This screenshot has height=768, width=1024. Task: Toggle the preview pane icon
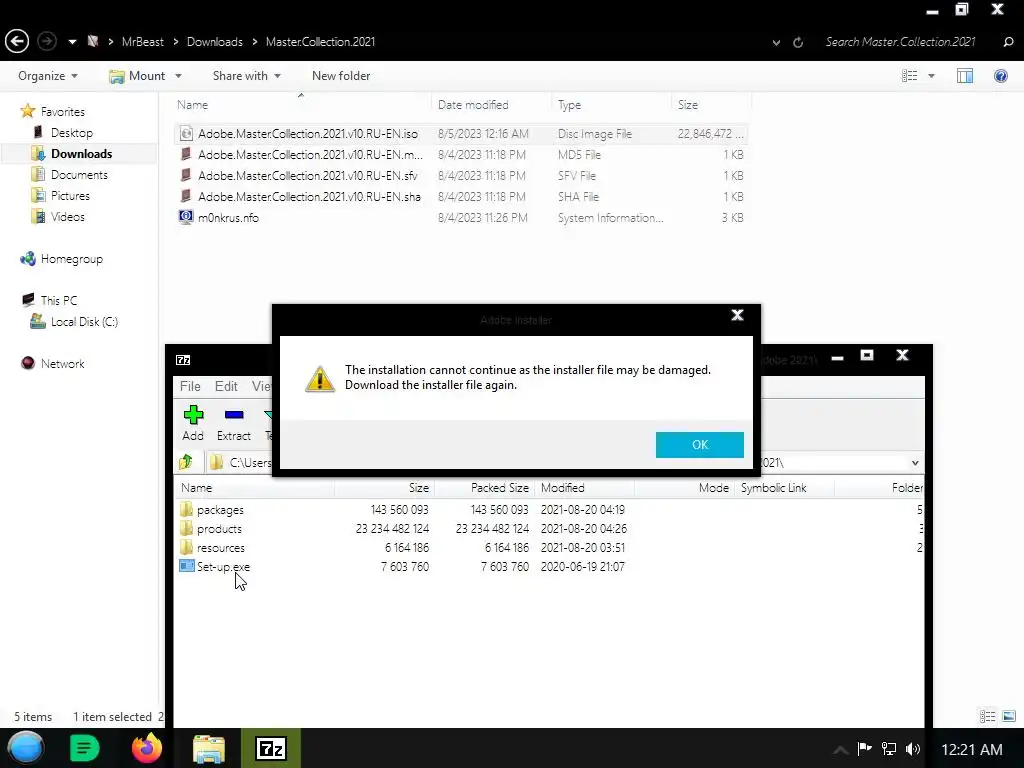pos(965,76)
